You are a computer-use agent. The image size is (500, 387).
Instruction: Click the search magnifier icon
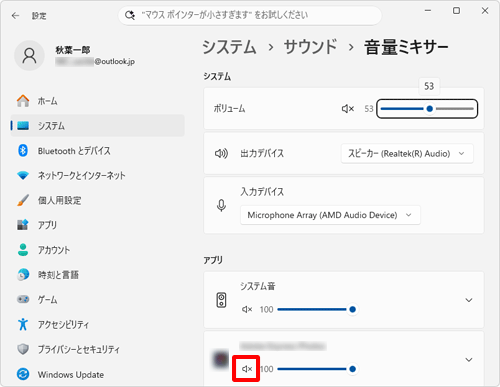(130, 15)
